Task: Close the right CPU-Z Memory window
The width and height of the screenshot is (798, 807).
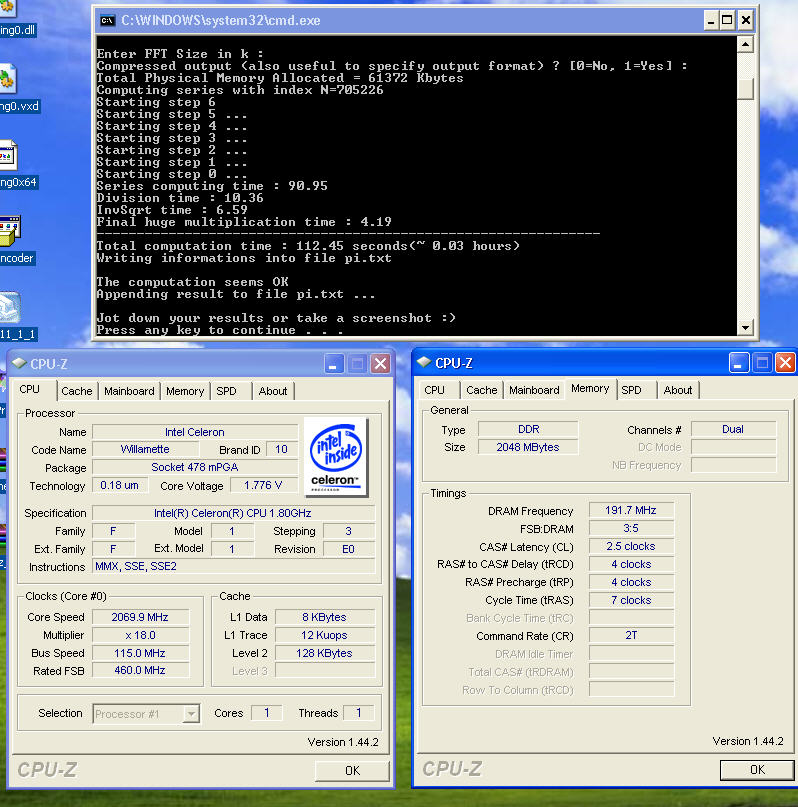Action: pyautogui.click(x=786, y=363)
